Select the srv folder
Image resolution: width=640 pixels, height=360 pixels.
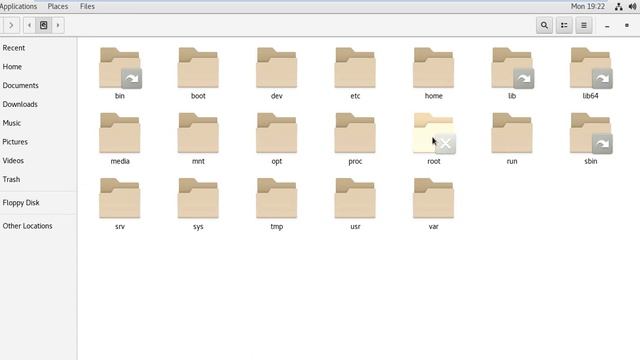[x=120, y=198]
